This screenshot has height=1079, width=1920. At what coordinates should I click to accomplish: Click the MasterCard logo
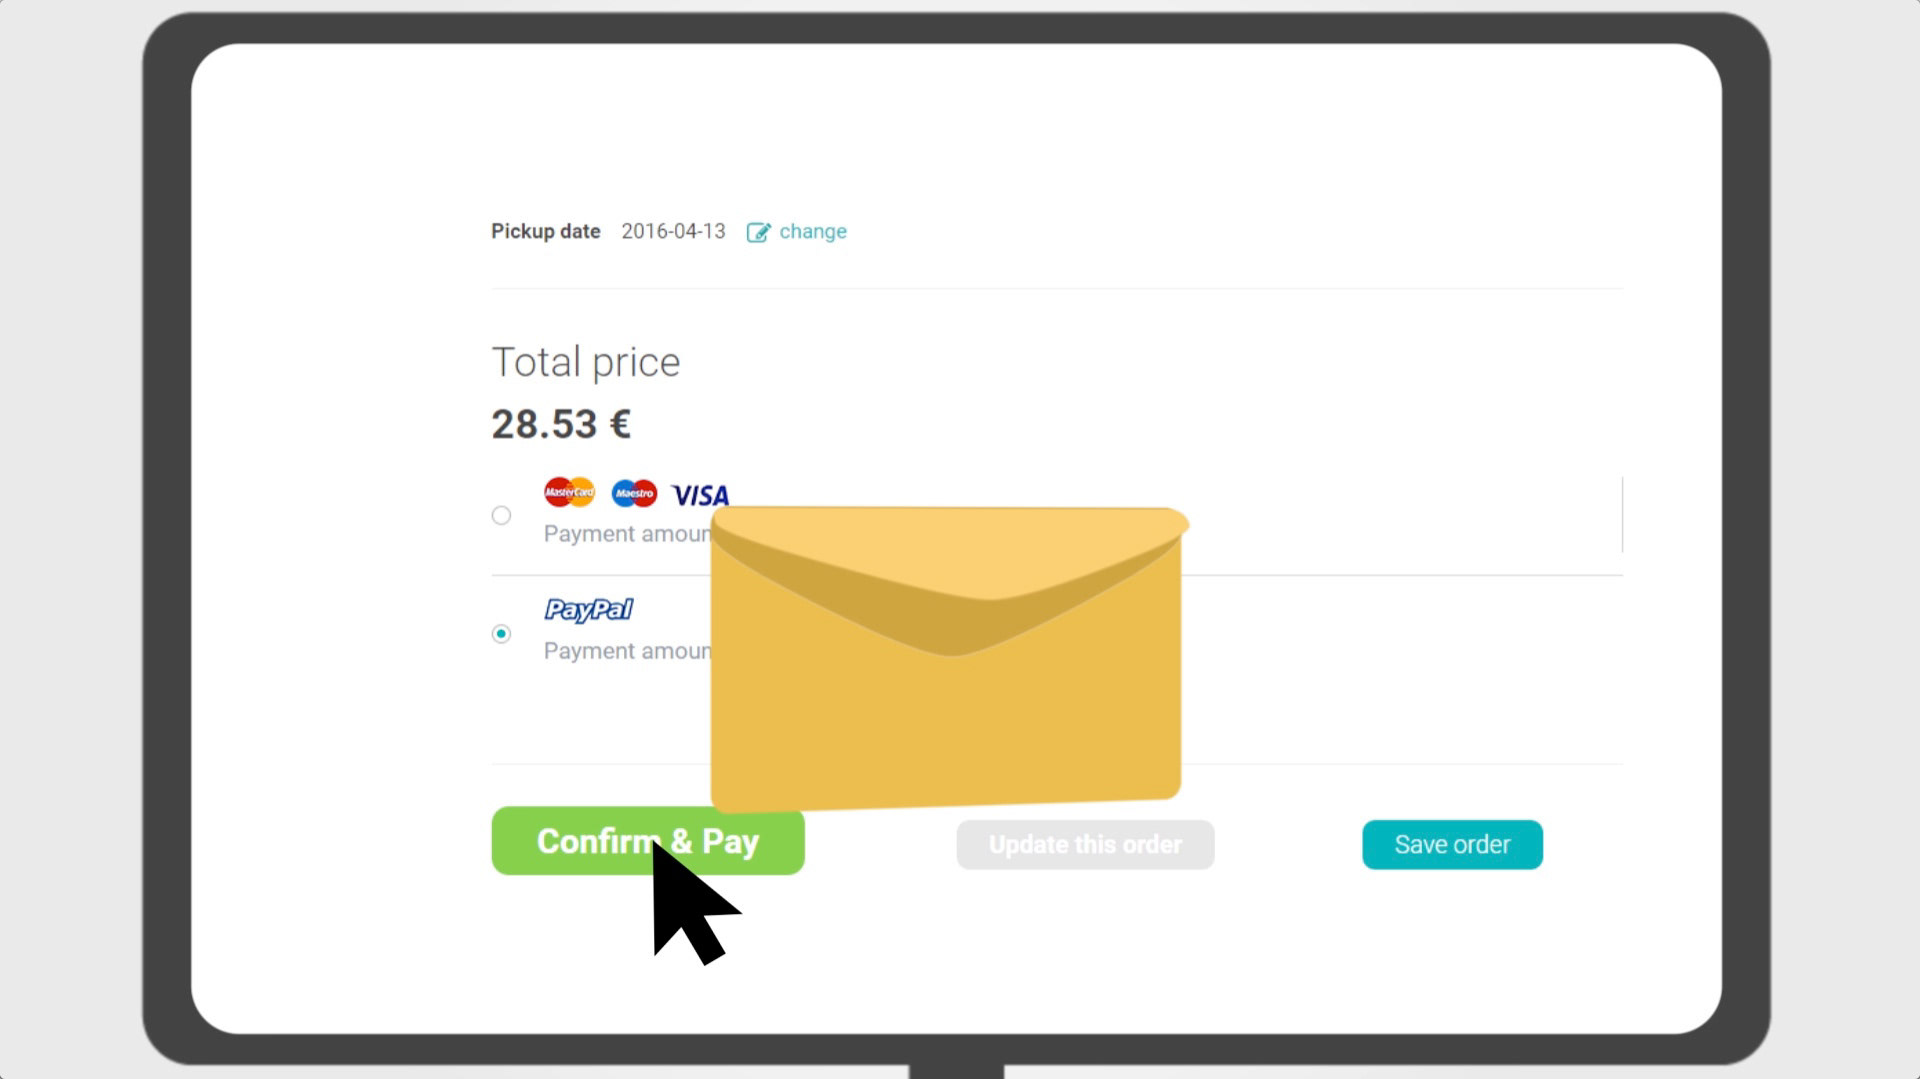(x=569, y=492)
